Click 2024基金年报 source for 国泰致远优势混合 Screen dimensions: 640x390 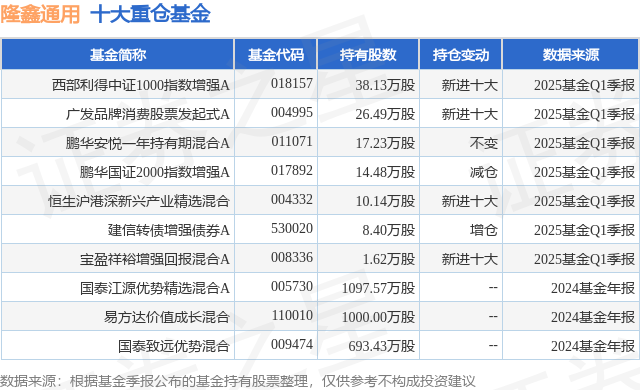click(593, 346)
